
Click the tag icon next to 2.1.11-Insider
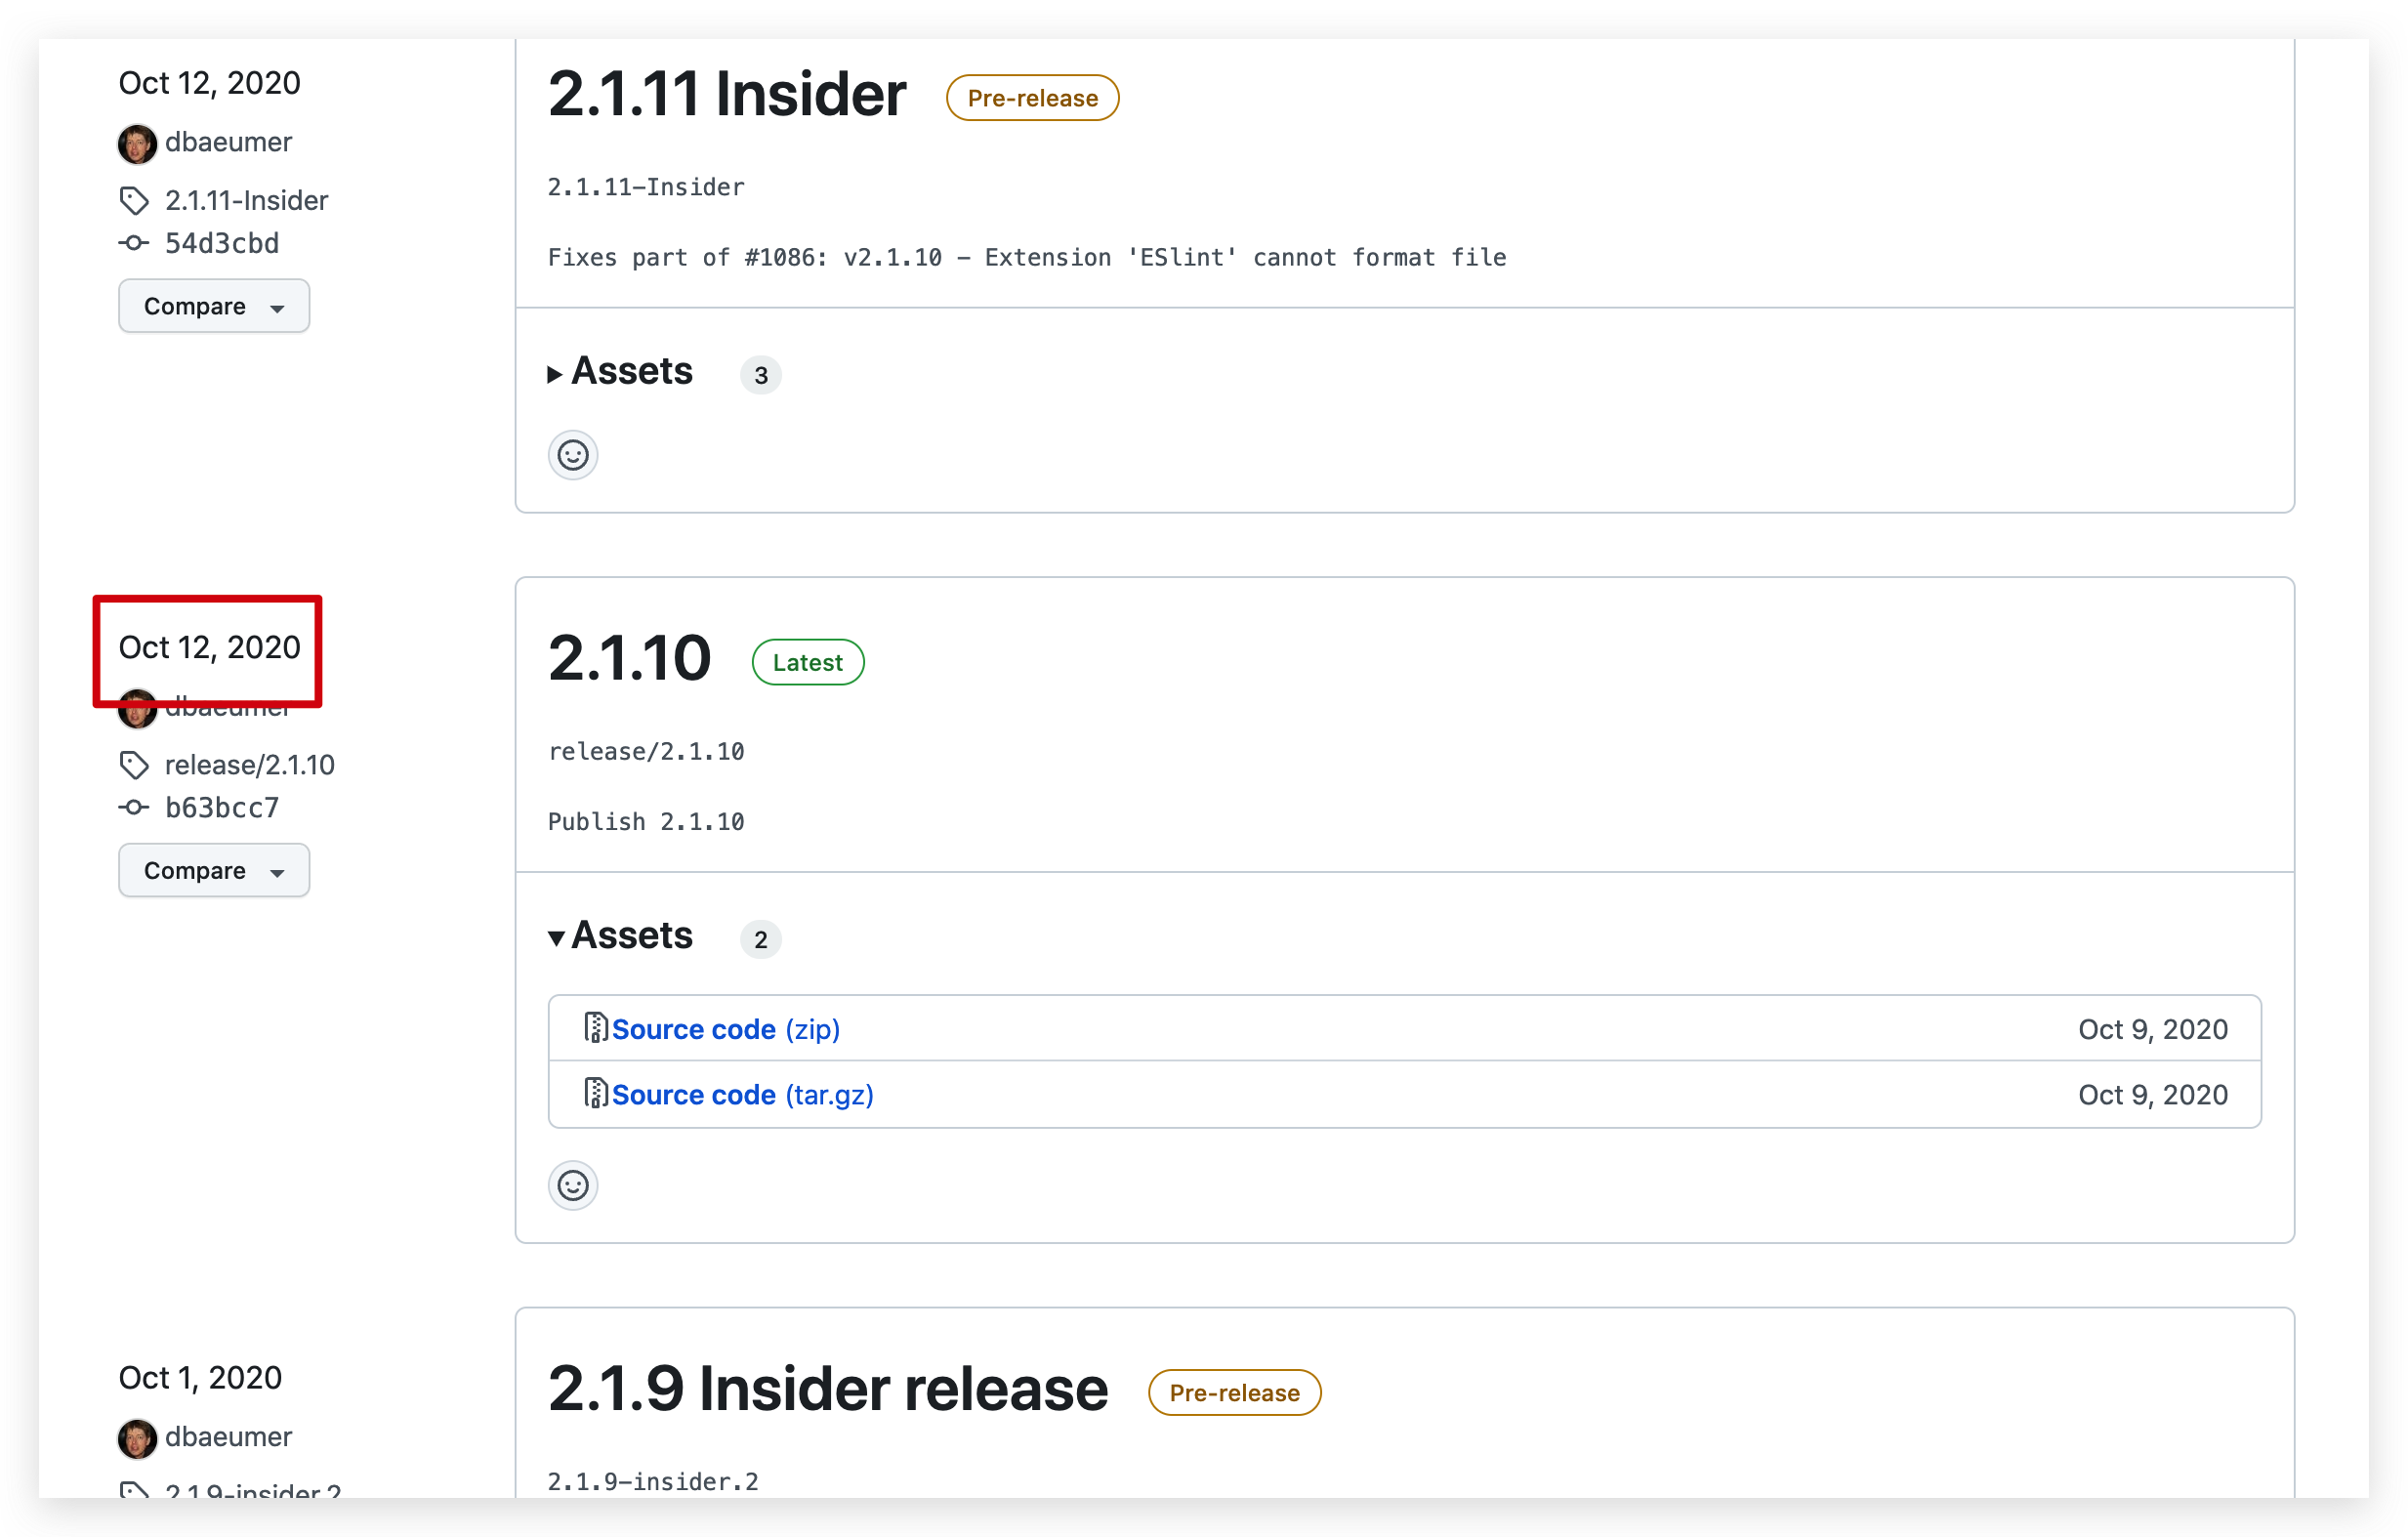coord(134,201)
